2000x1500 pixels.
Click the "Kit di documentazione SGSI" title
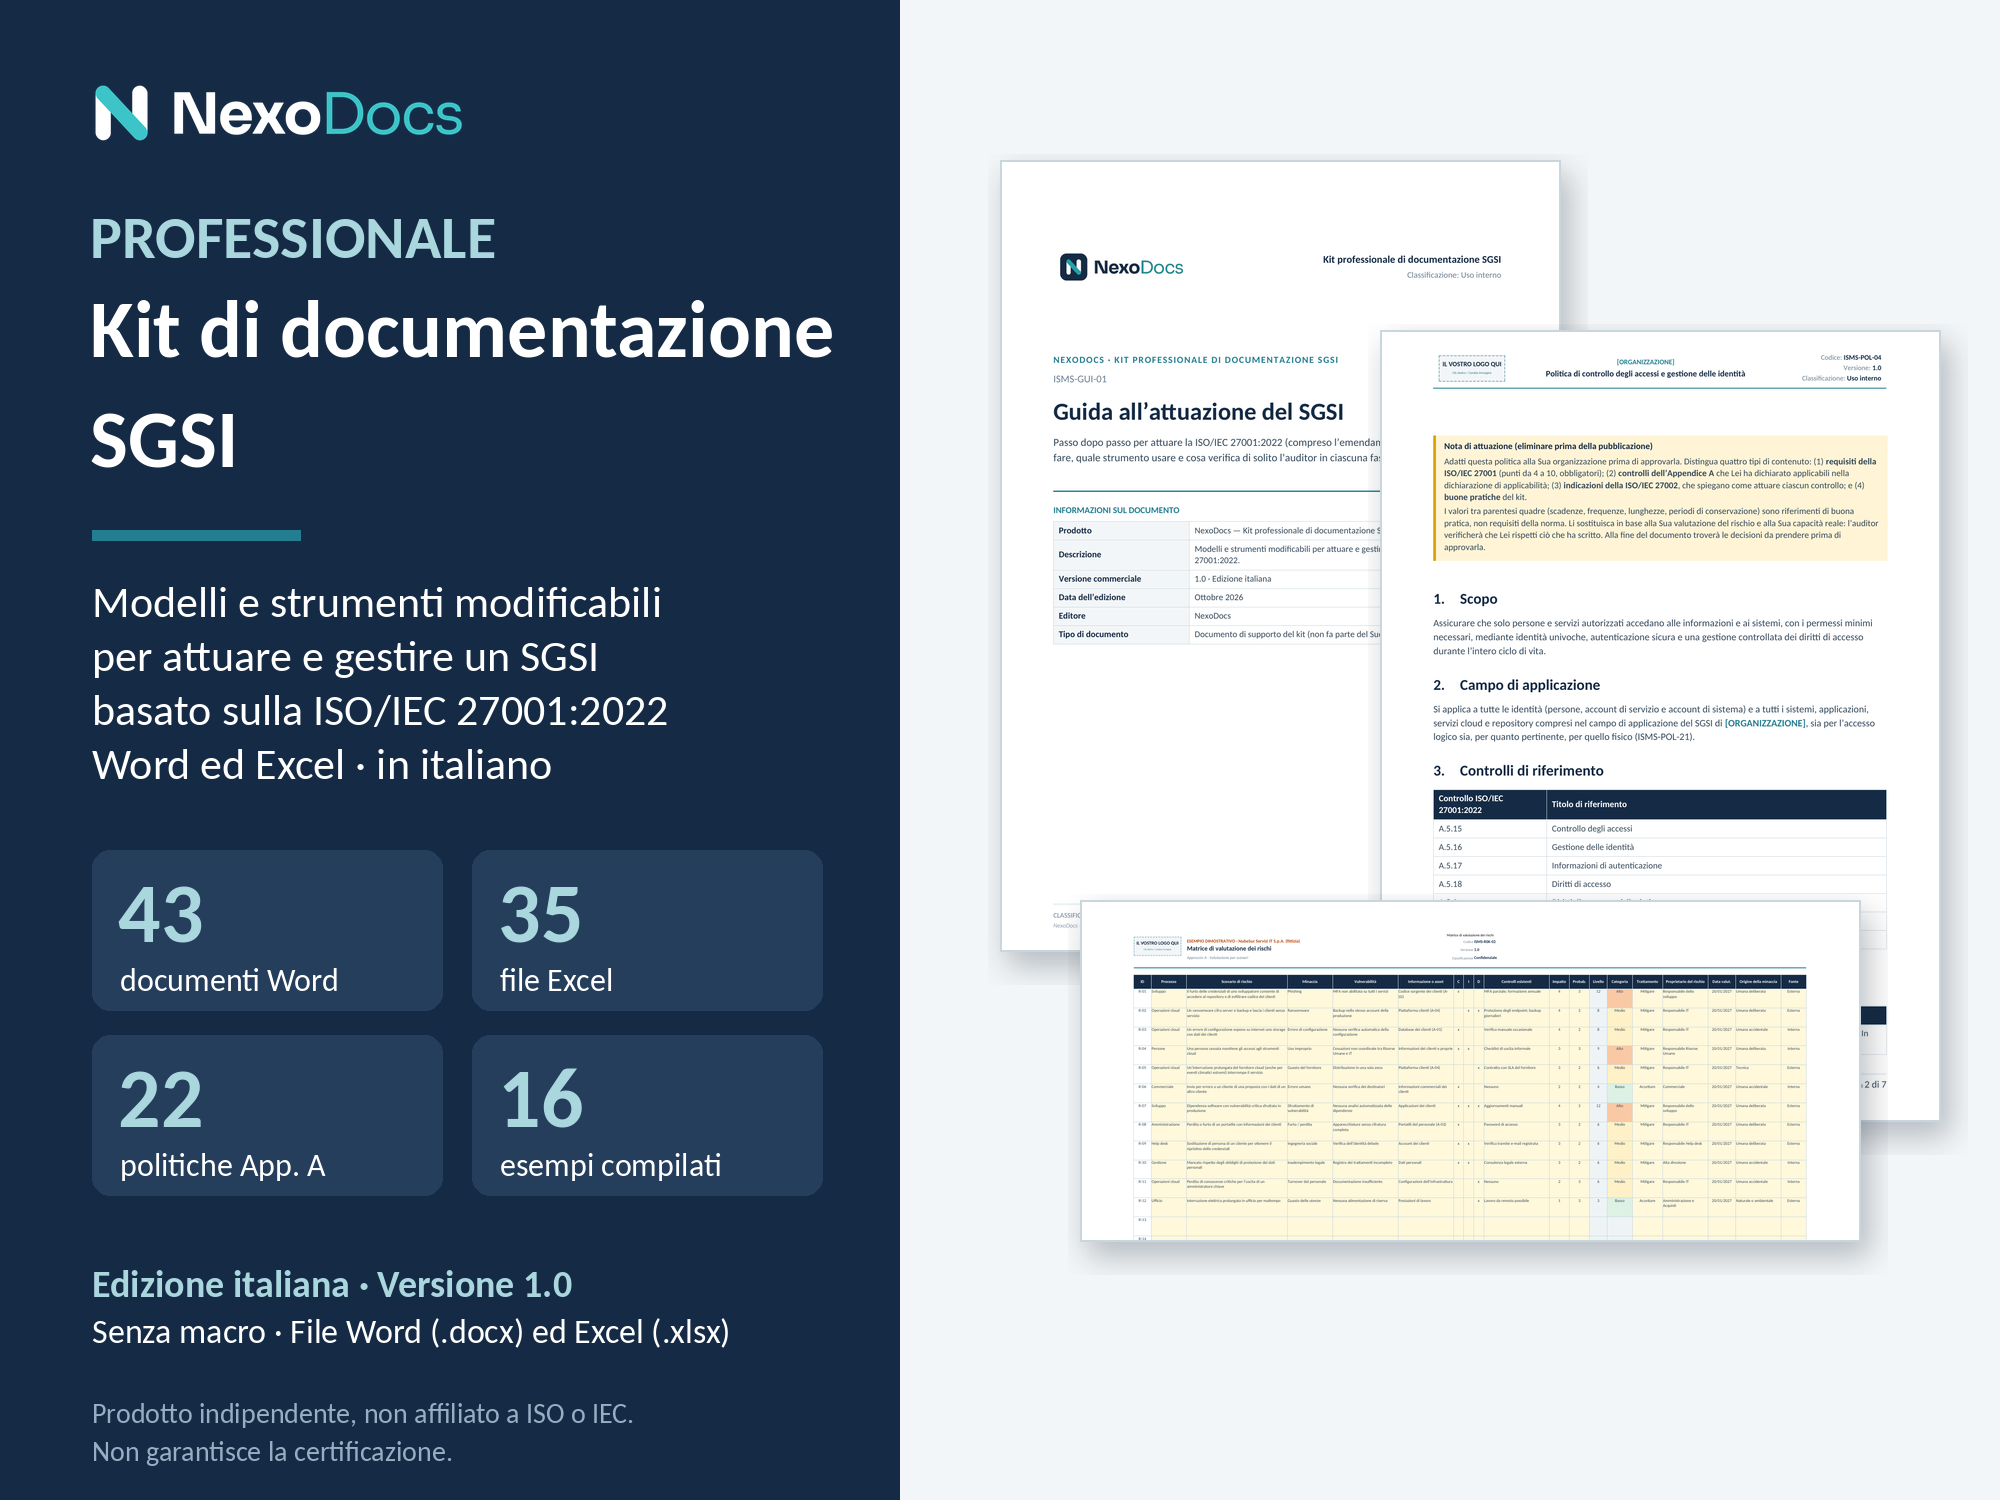[462, 385]
